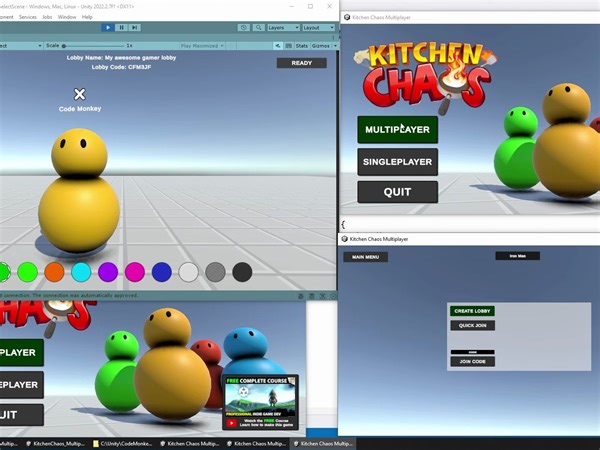Viewport: 600px width, 450px height.
Task: Click the cut-off EPLAYER singleplayer button
Action: click(x=21, y=385)
